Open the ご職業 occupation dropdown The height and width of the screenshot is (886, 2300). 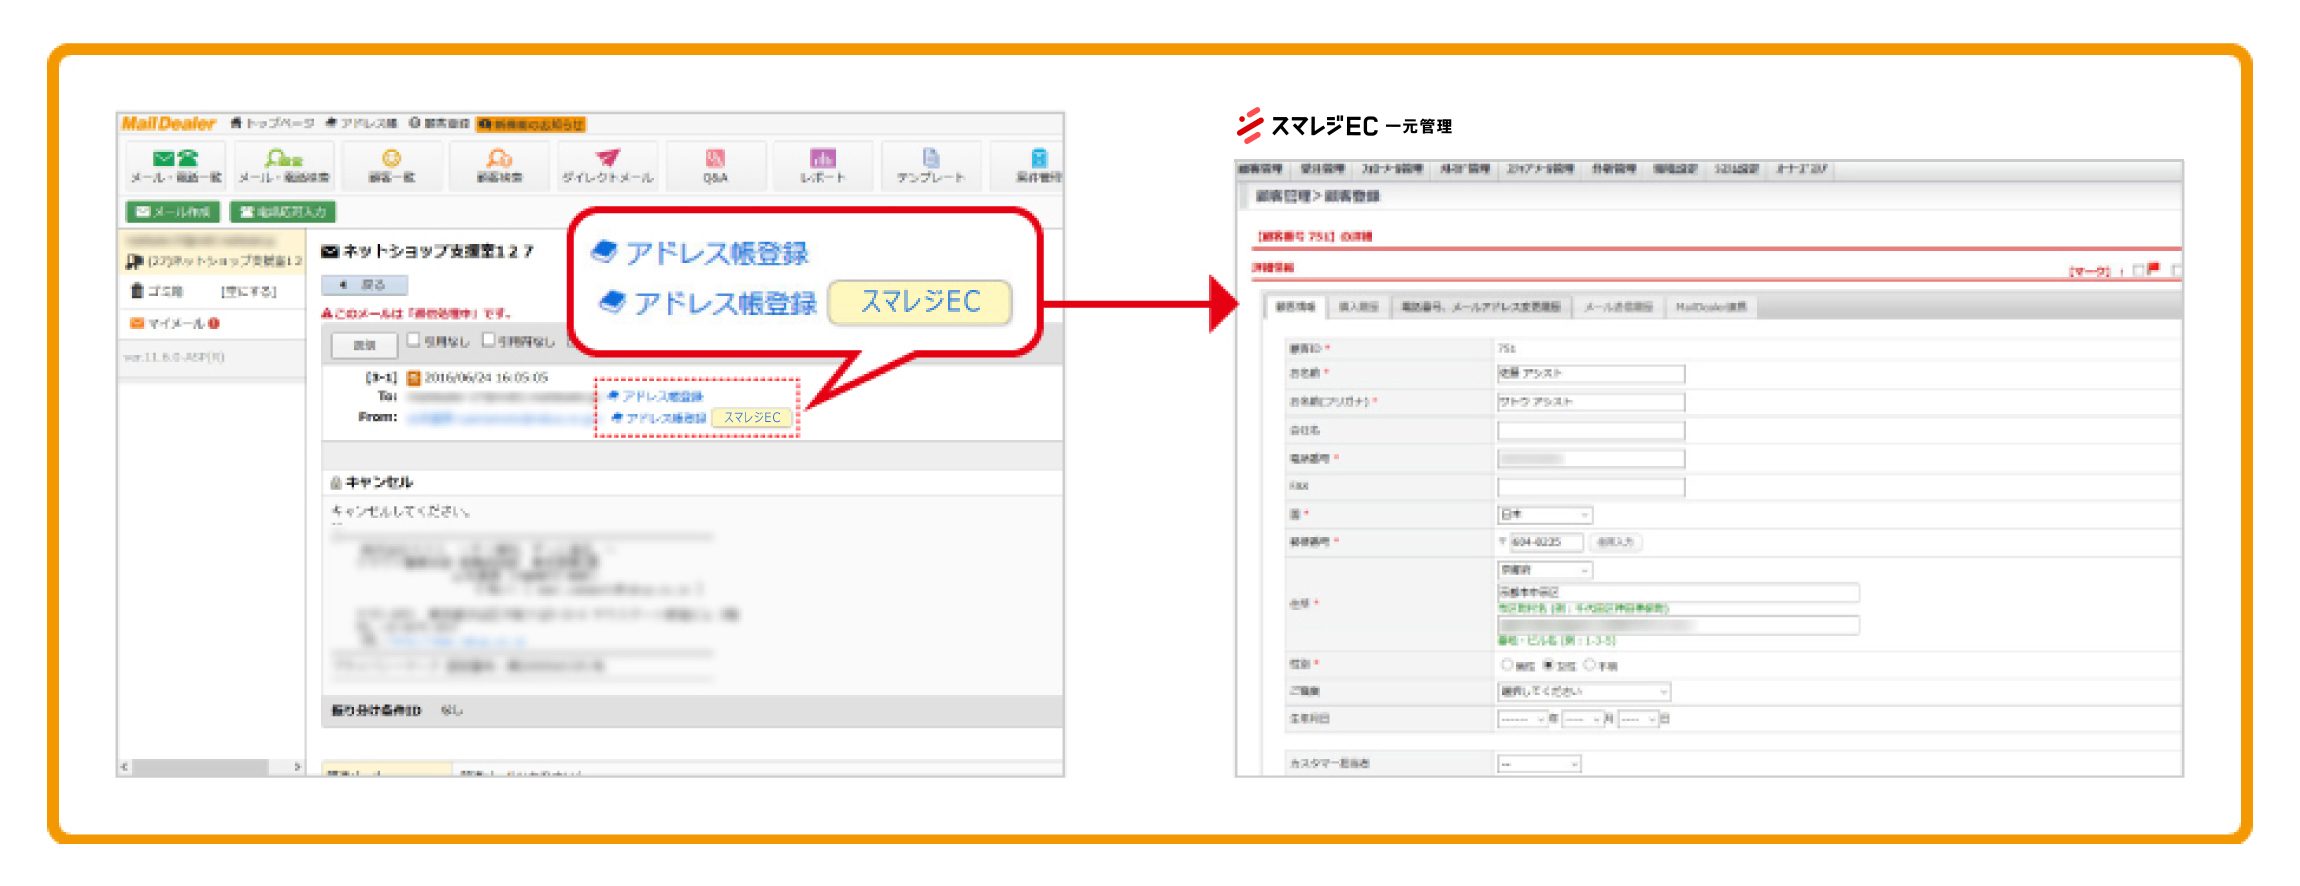[x=1584, y=691]
